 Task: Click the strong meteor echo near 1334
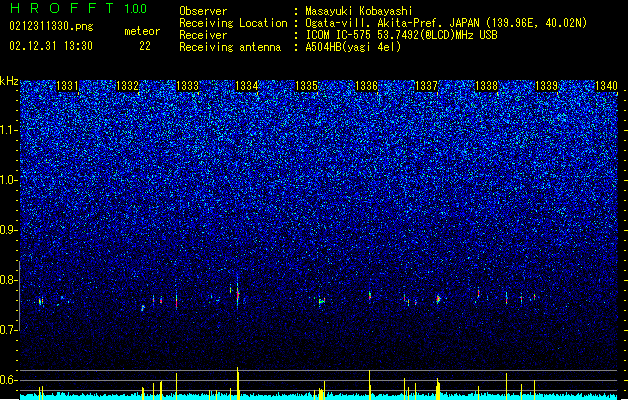click(x=237, y=294)
